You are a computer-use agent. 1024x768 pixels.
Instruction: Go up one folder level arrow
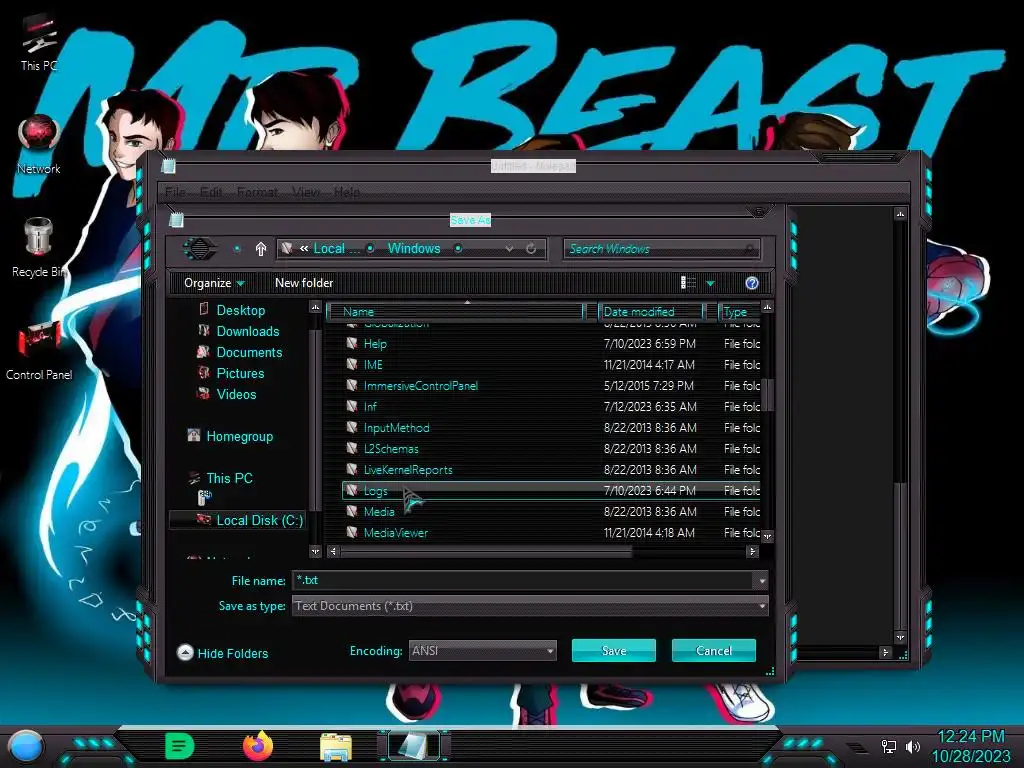[x=261, y=249]
